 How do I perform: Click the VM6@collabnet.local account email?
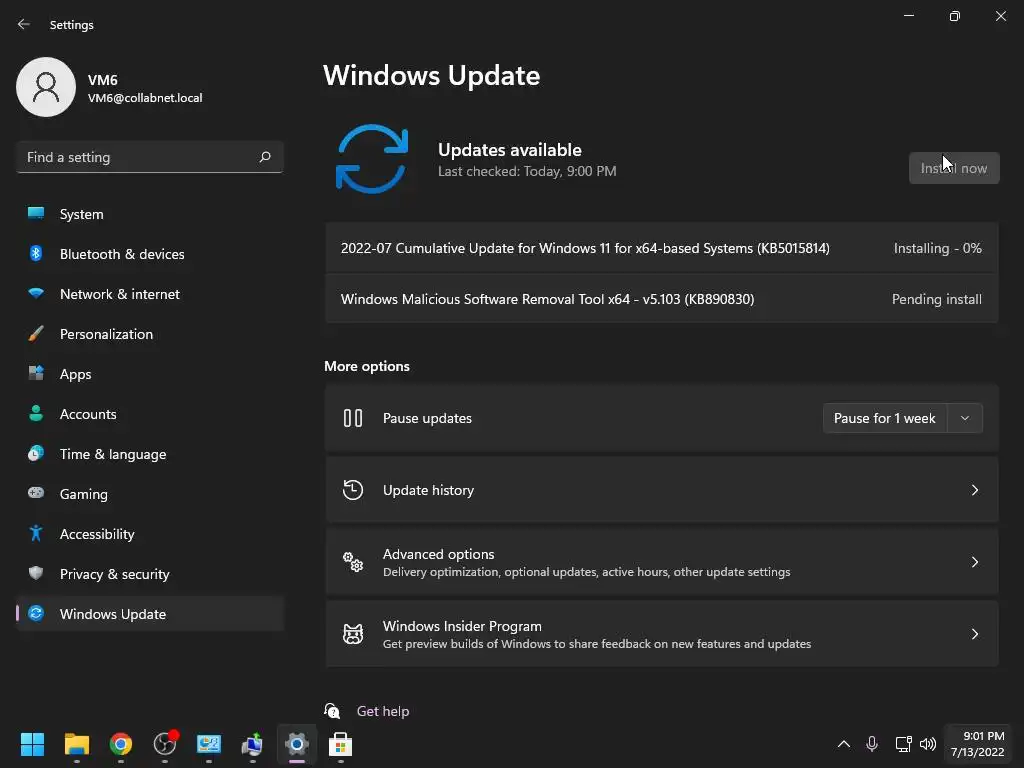[x=145, y=98]
